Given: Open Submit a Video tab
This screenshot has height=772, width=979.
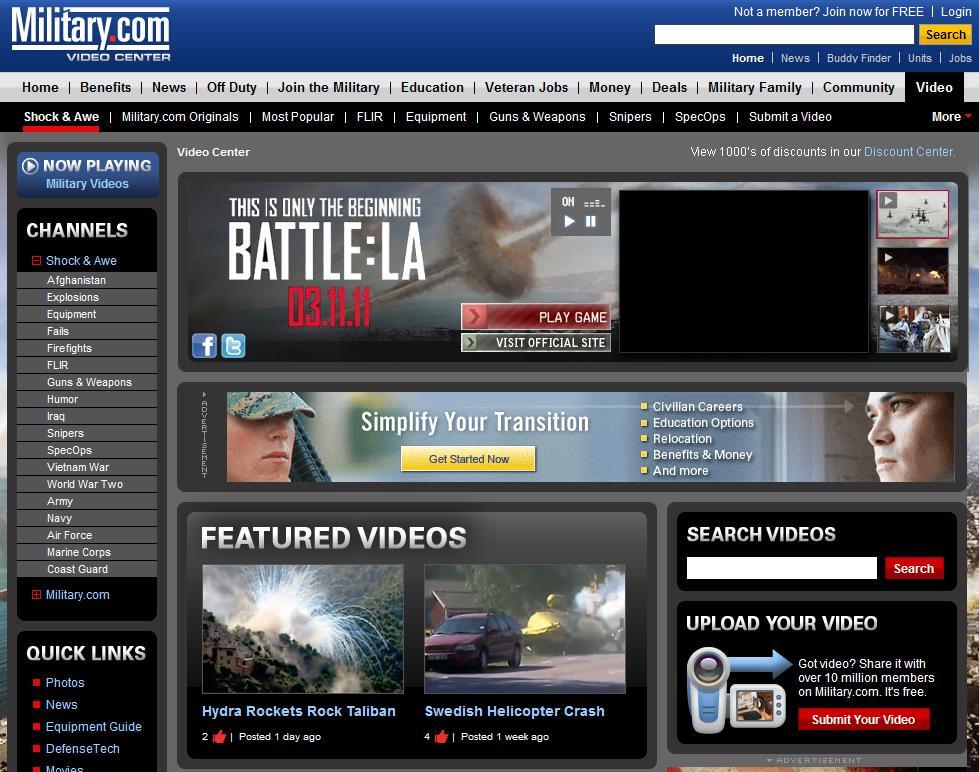Looking at the screenshot, I should point(790,117).
